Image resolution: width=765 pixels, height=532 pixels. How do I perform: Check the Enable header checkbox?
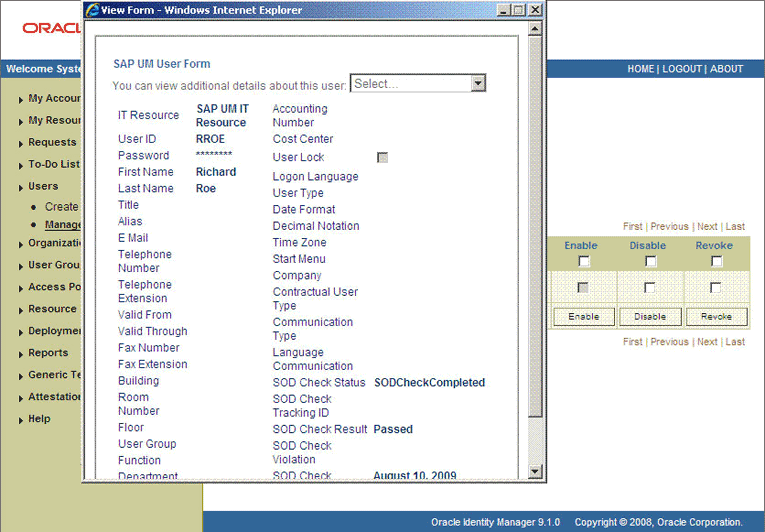584,262
